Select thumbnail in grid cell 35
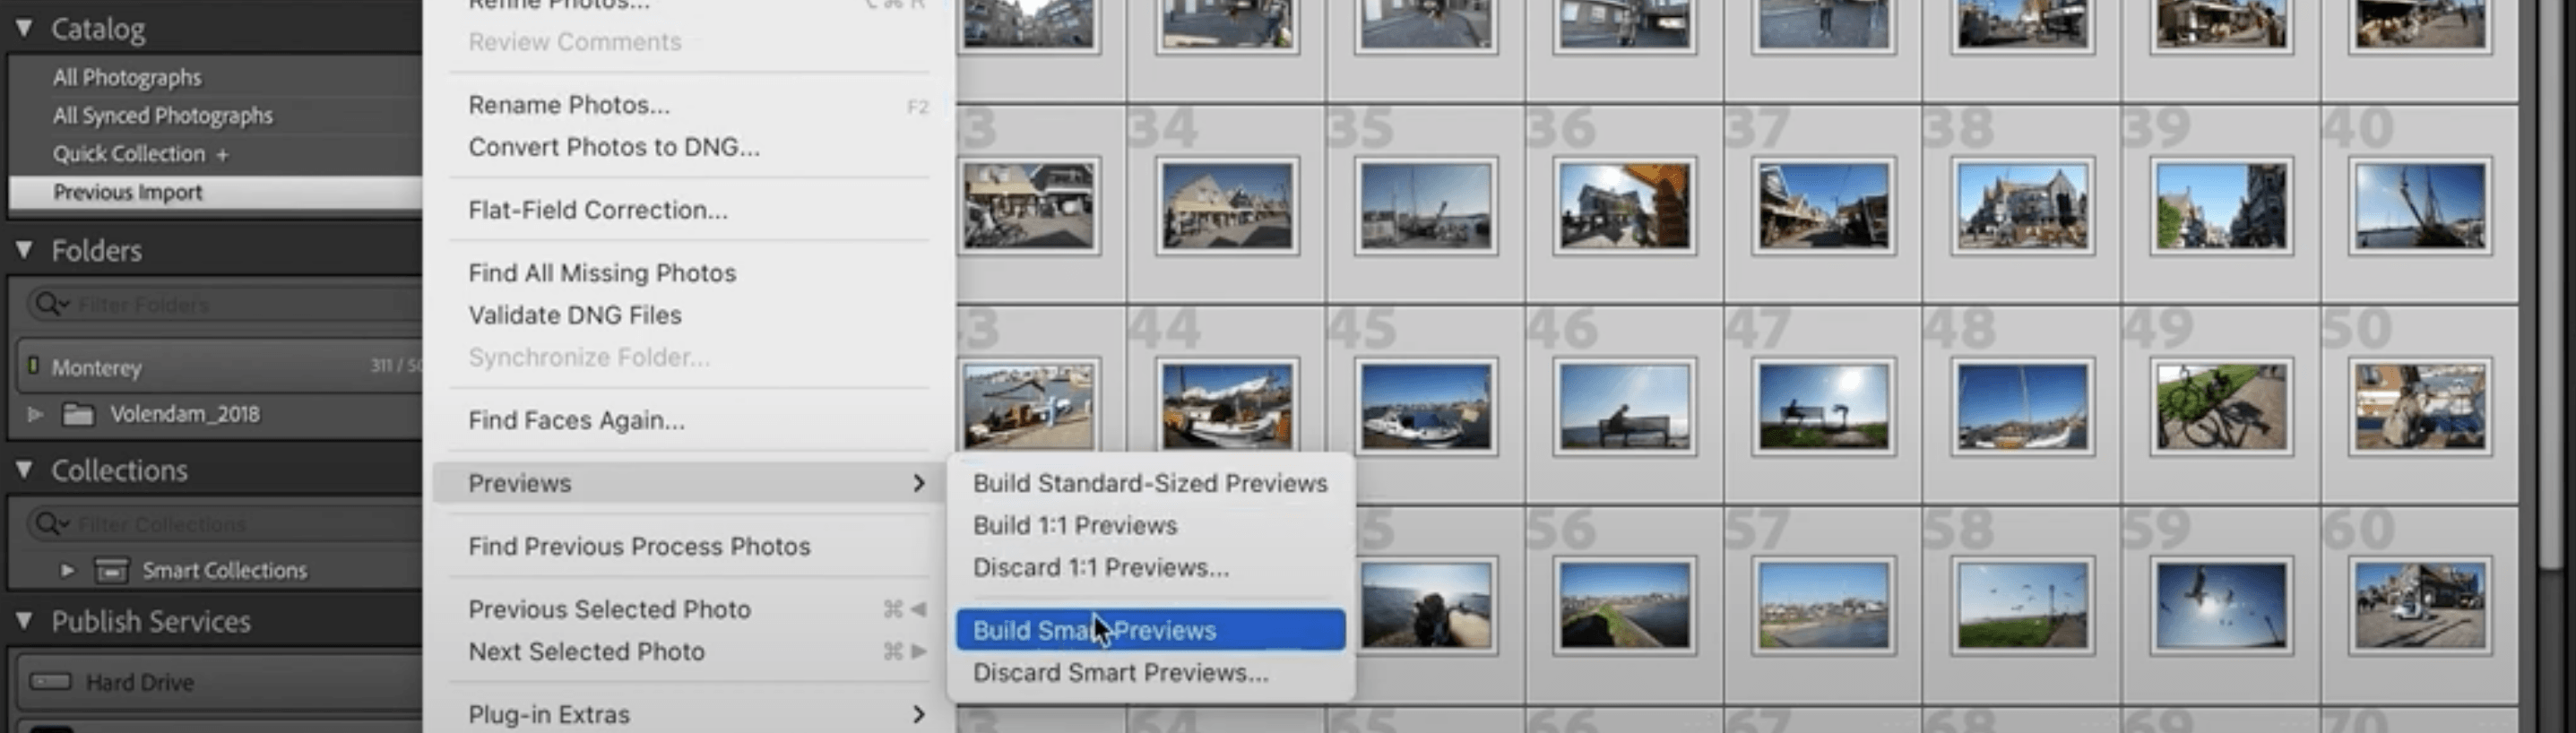This screenshot has height=733, width=2576. [x=1426, y=207]
